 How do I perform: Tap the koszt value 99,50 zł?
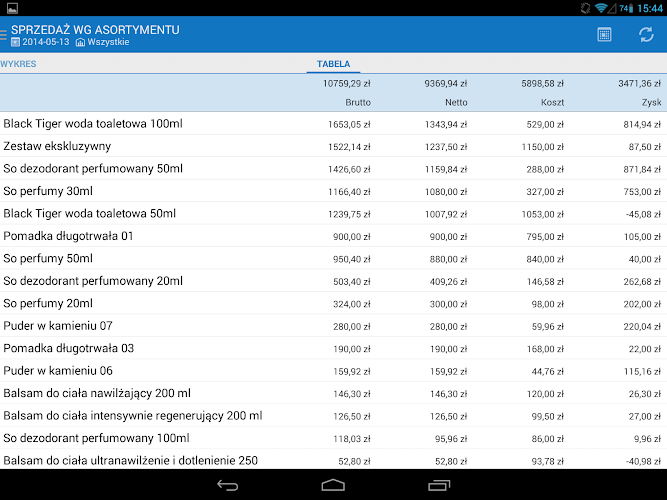click(x=547, y=417)
